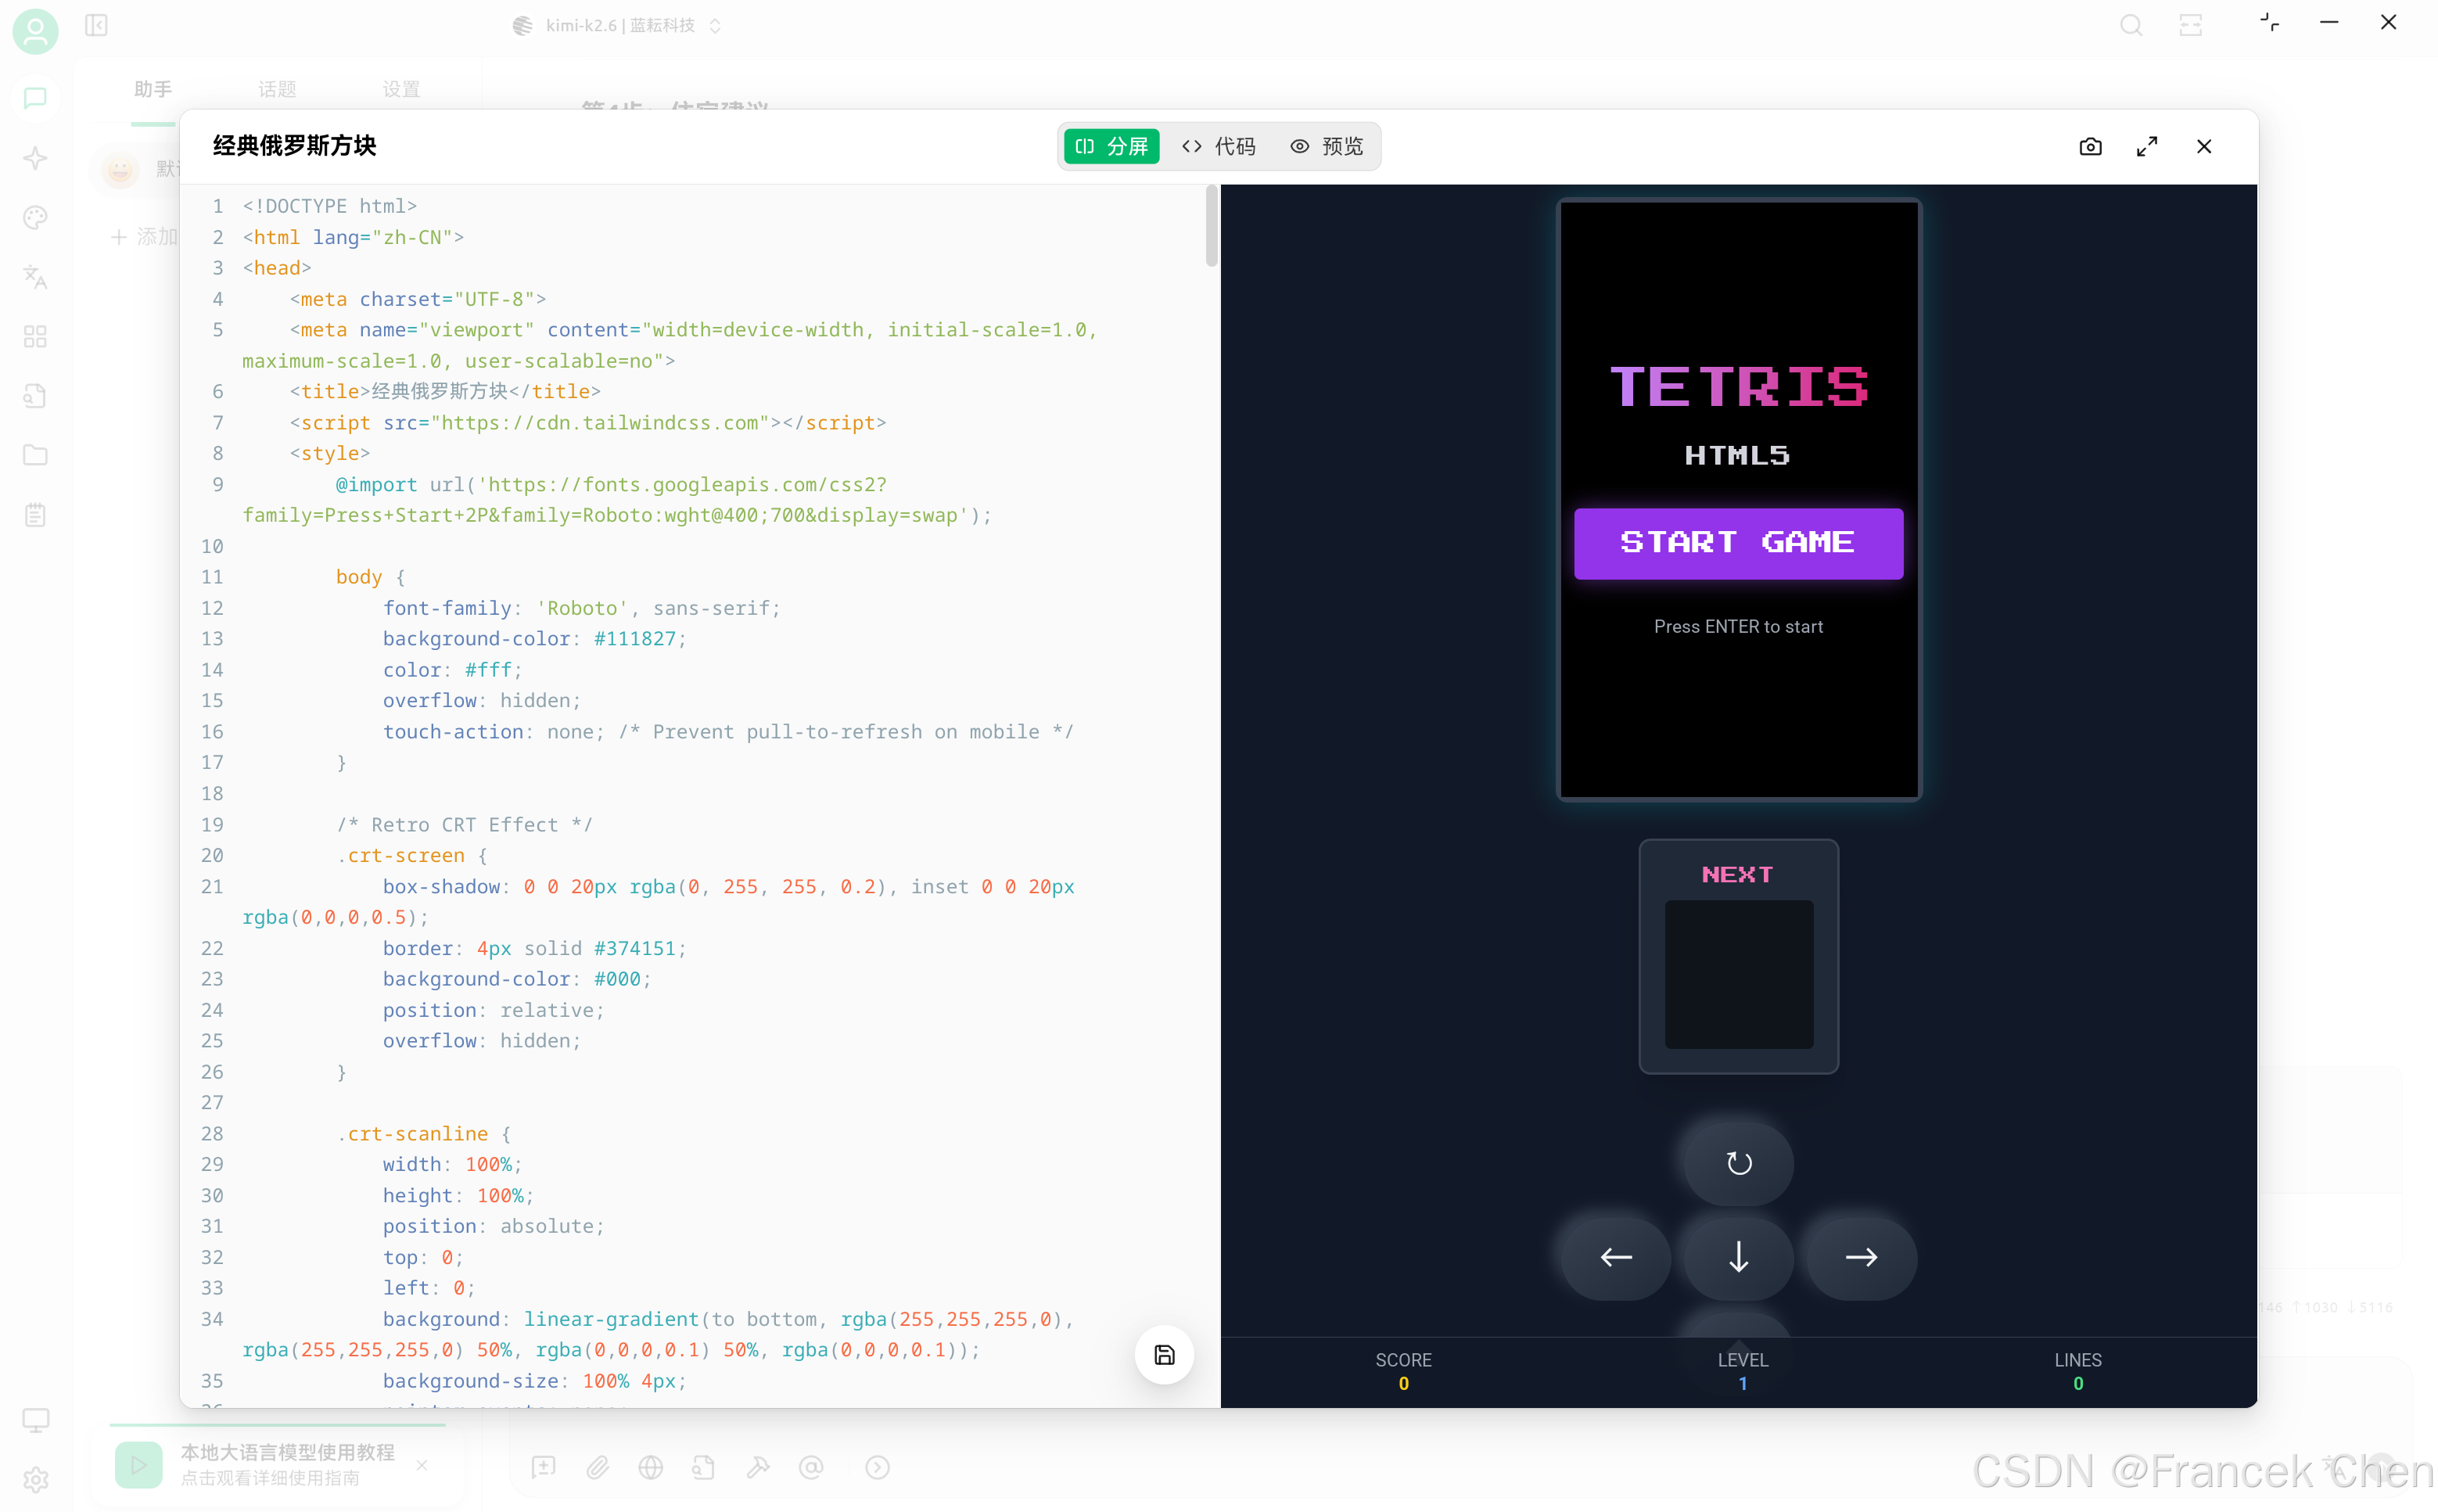Click the attachment paperclip icon
This screenshot has width=2438, height=1512.
[x=598, y=1467]
